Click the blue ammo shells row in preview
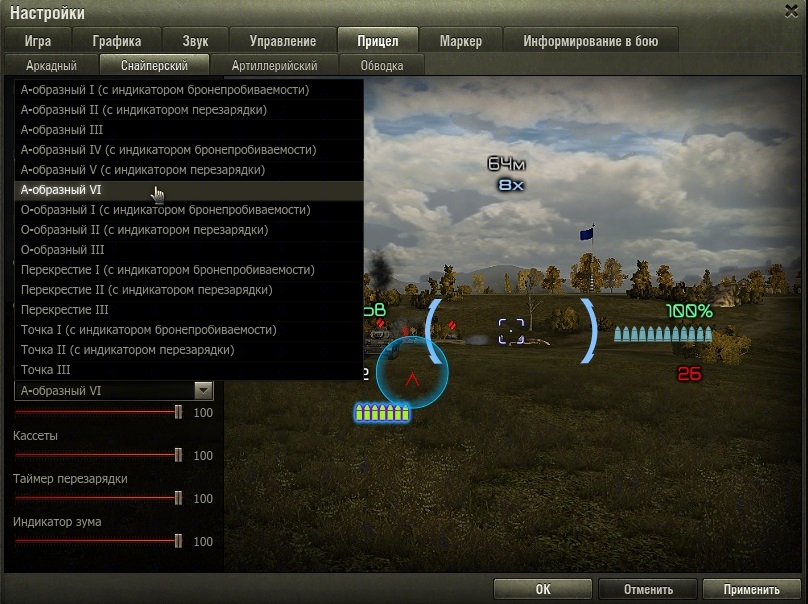Viewport: 808px width, 604px height. [663, 334]
